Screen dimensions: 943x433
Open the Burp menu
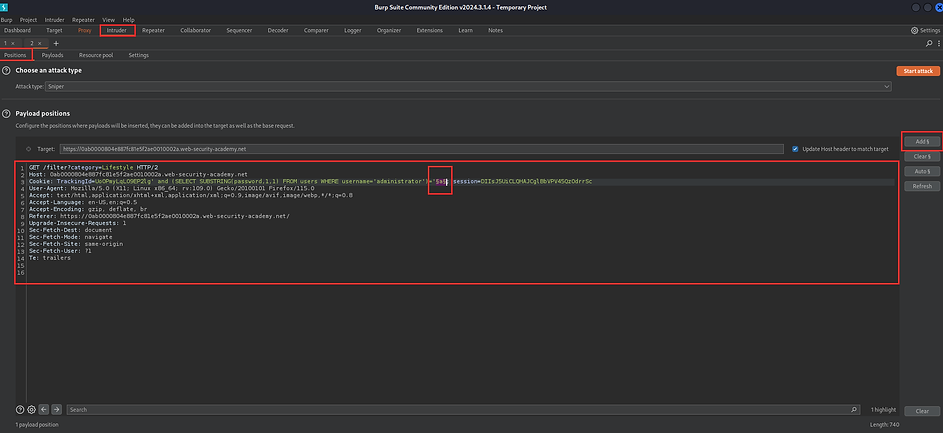coord(7,20)
